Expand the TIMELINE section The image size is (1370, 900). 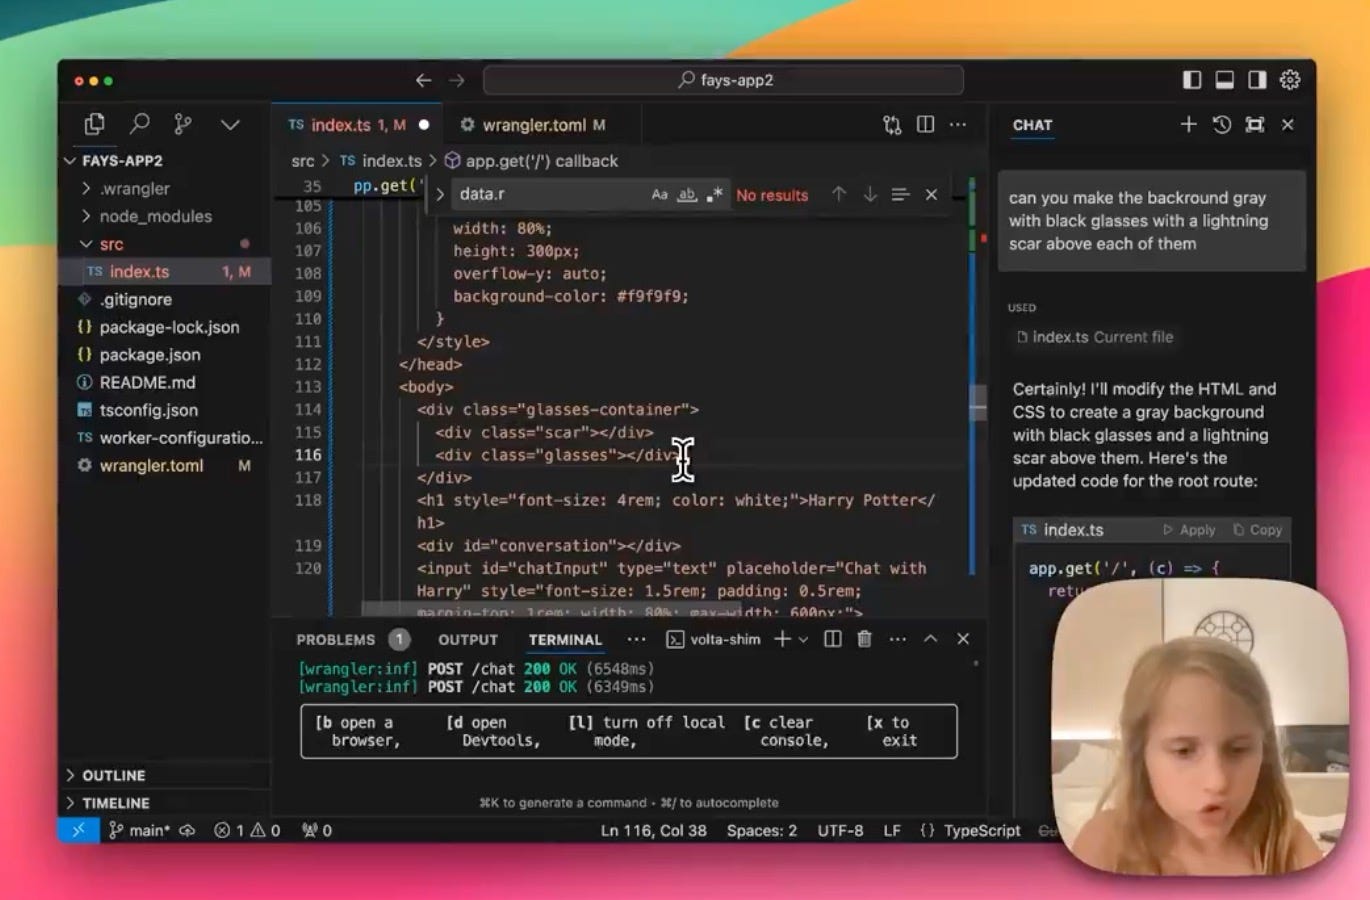point(164,803)
